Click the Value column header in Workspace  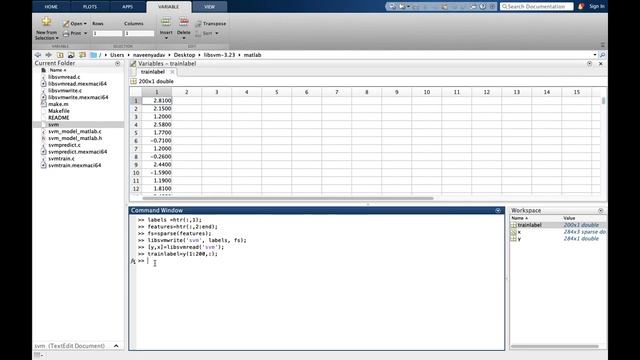coord(569,218)
